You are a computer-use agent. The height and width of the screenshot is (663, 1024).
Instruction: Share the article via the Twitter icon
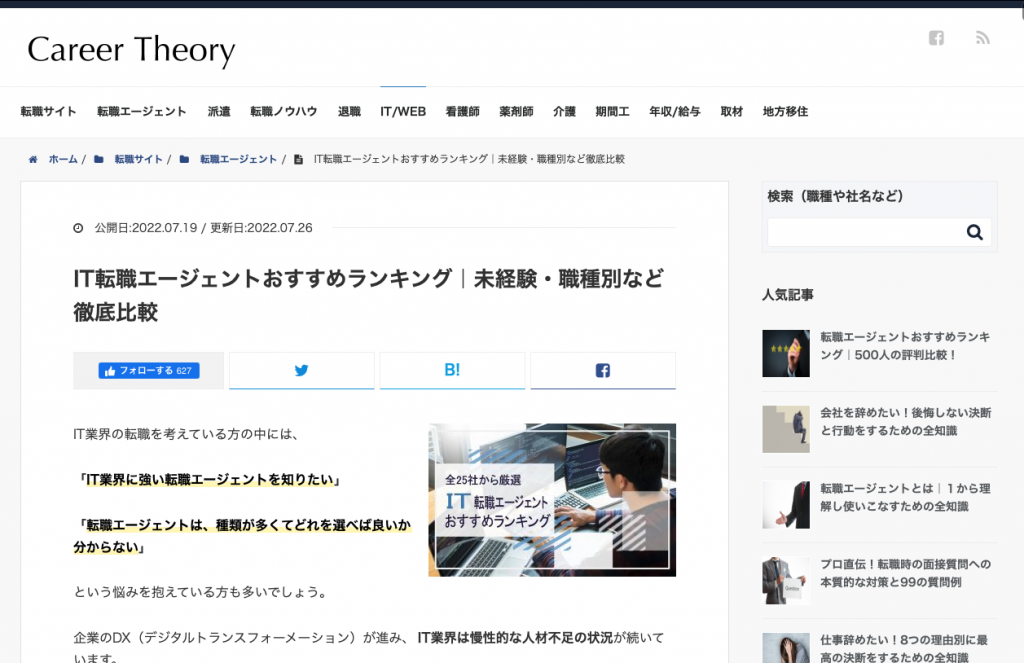[301, 370]
